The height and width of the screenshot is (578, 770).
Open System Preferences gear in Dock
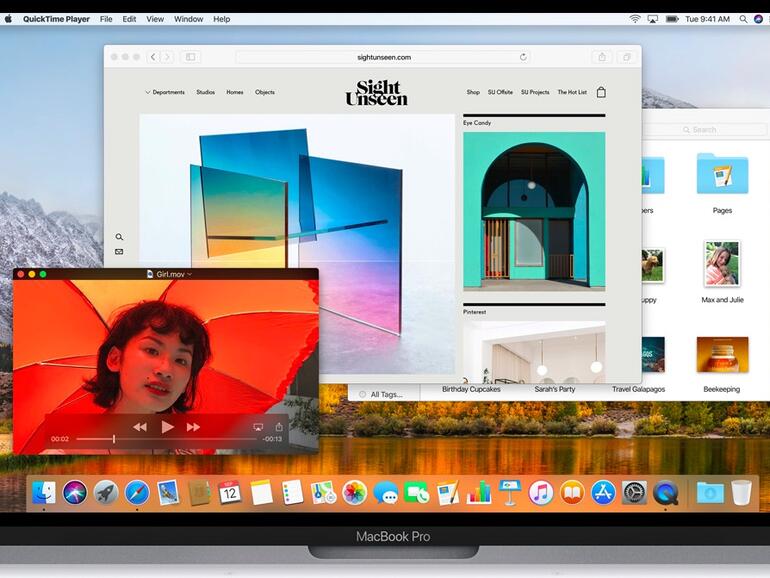coord(634,493)
